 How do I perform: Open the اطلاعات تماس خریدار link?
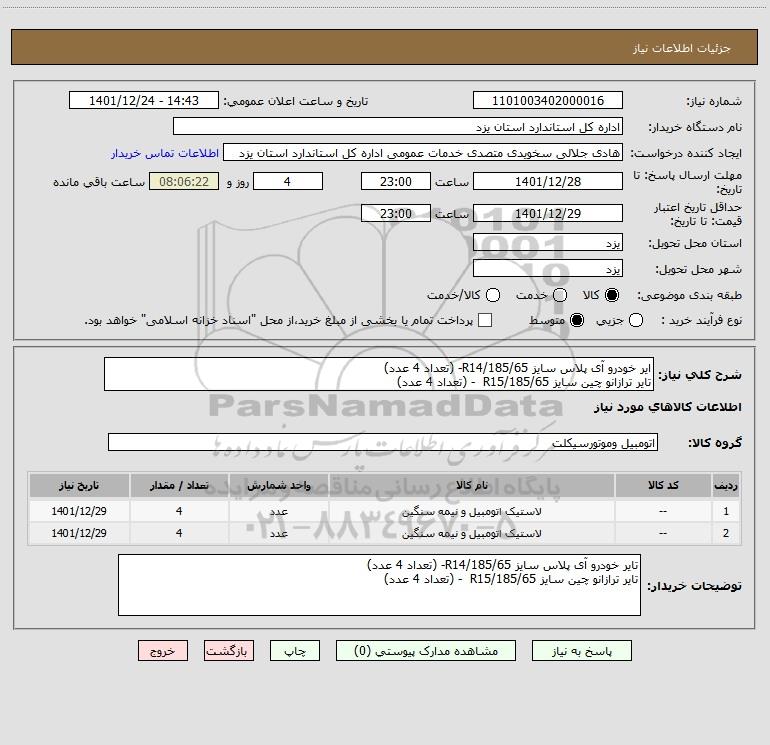[x=165, y=153]
